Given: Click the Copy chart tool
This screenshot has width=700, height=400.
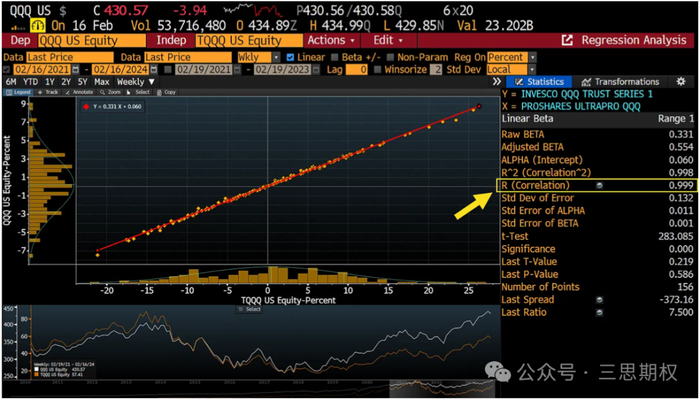Looking at the screenshot, I should coord(166,92).
